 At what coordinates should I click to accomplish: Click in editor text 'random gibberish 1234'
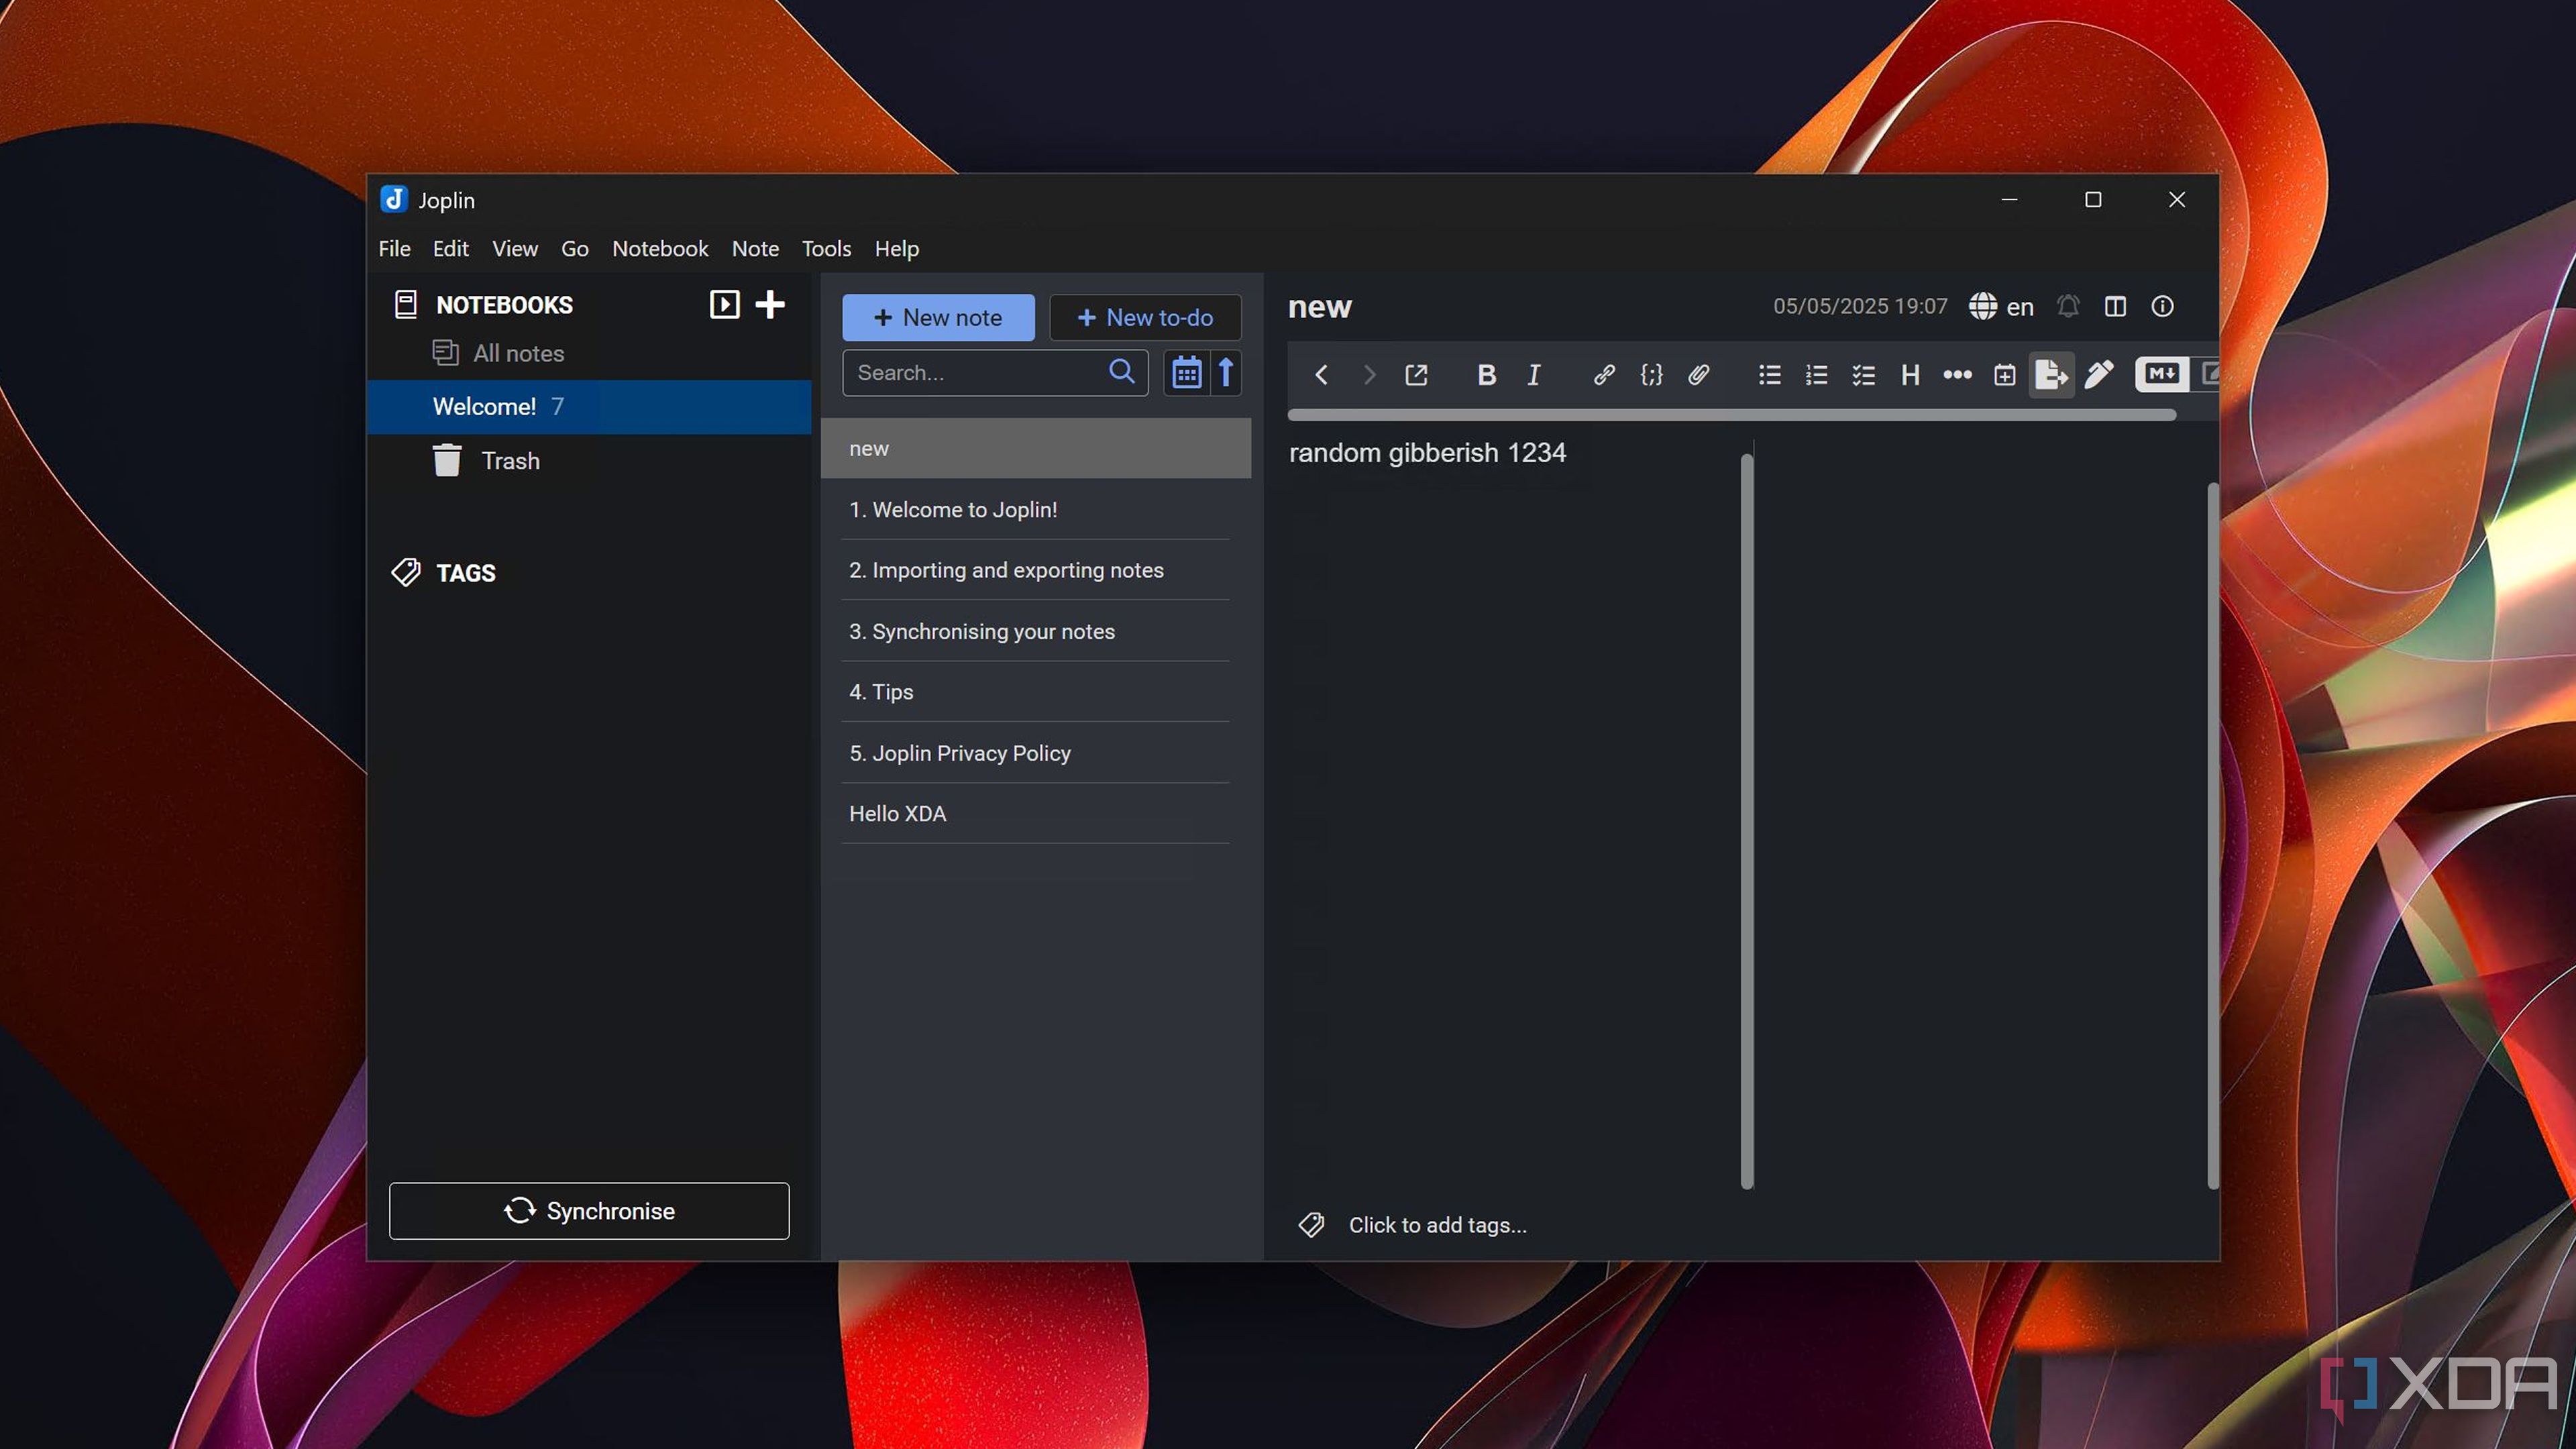(1427, 453)
